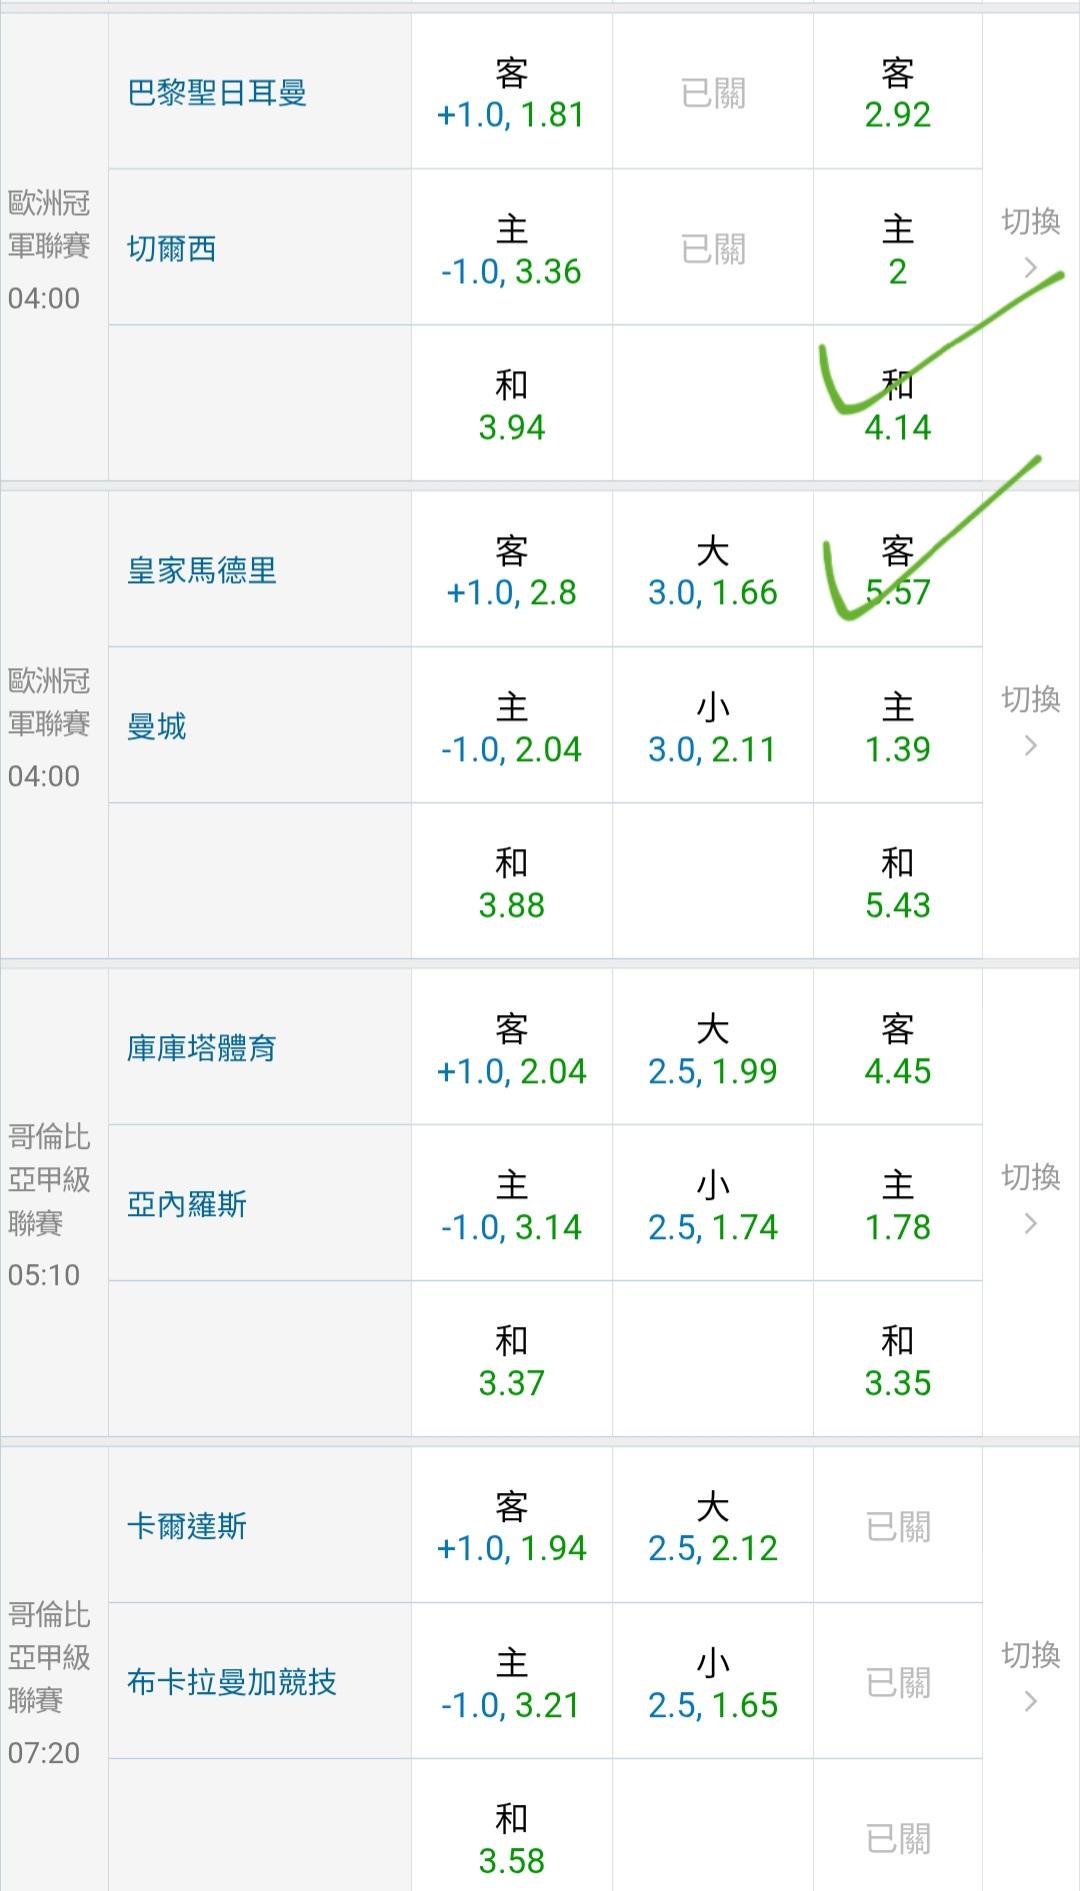Screen dimensions: 1080x1891
Task: Select 客 5.57 win odds for 皇家馬德里
Action: (897, 571)
